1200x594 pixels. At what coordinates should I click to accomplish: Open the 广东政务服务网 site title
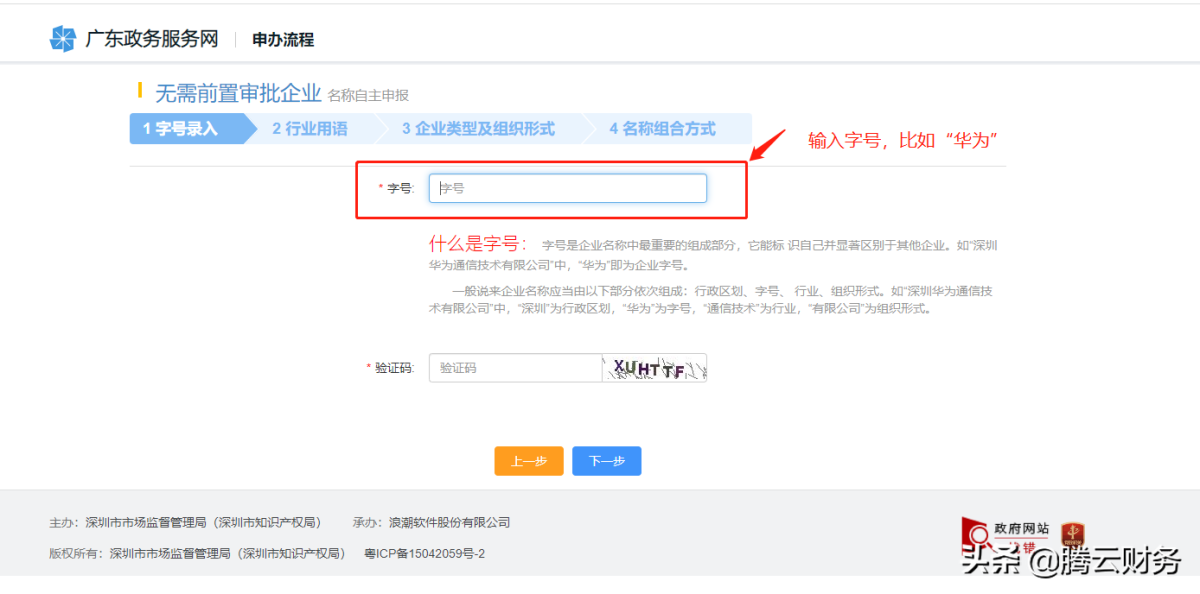click(151, 40)
